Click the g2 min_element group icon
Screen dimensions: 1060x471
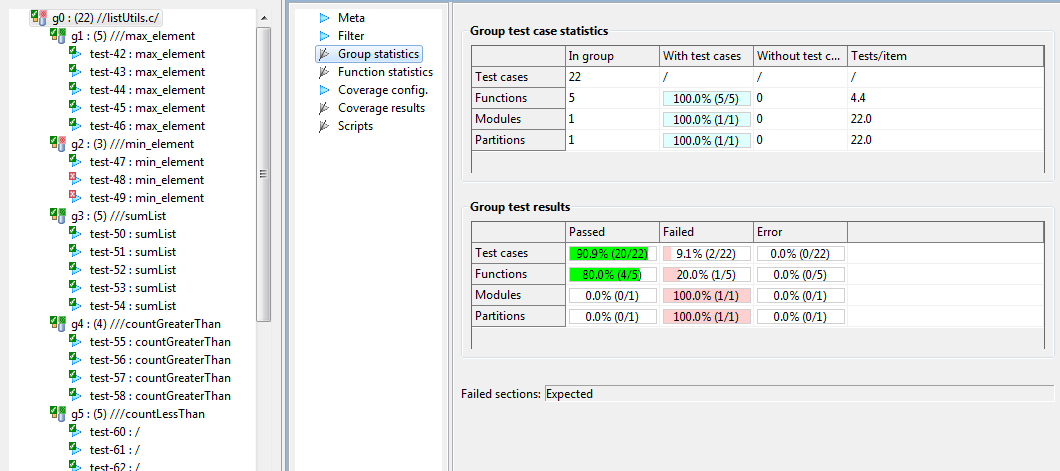pyautogui.click(x=57, y=144)
